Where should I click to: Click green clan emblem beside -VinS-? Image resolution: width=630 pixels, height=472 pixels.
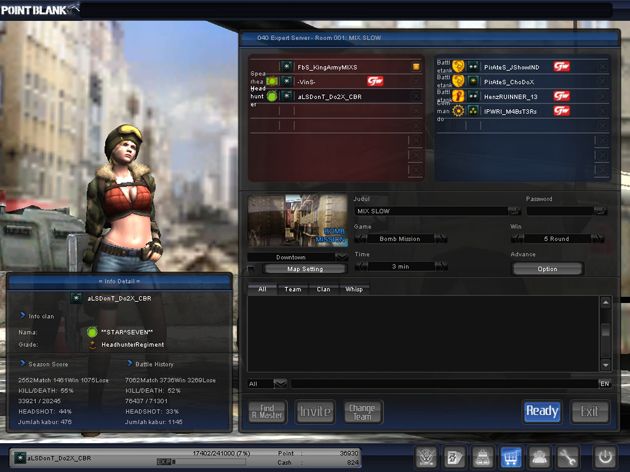click(x=272, y=82)
